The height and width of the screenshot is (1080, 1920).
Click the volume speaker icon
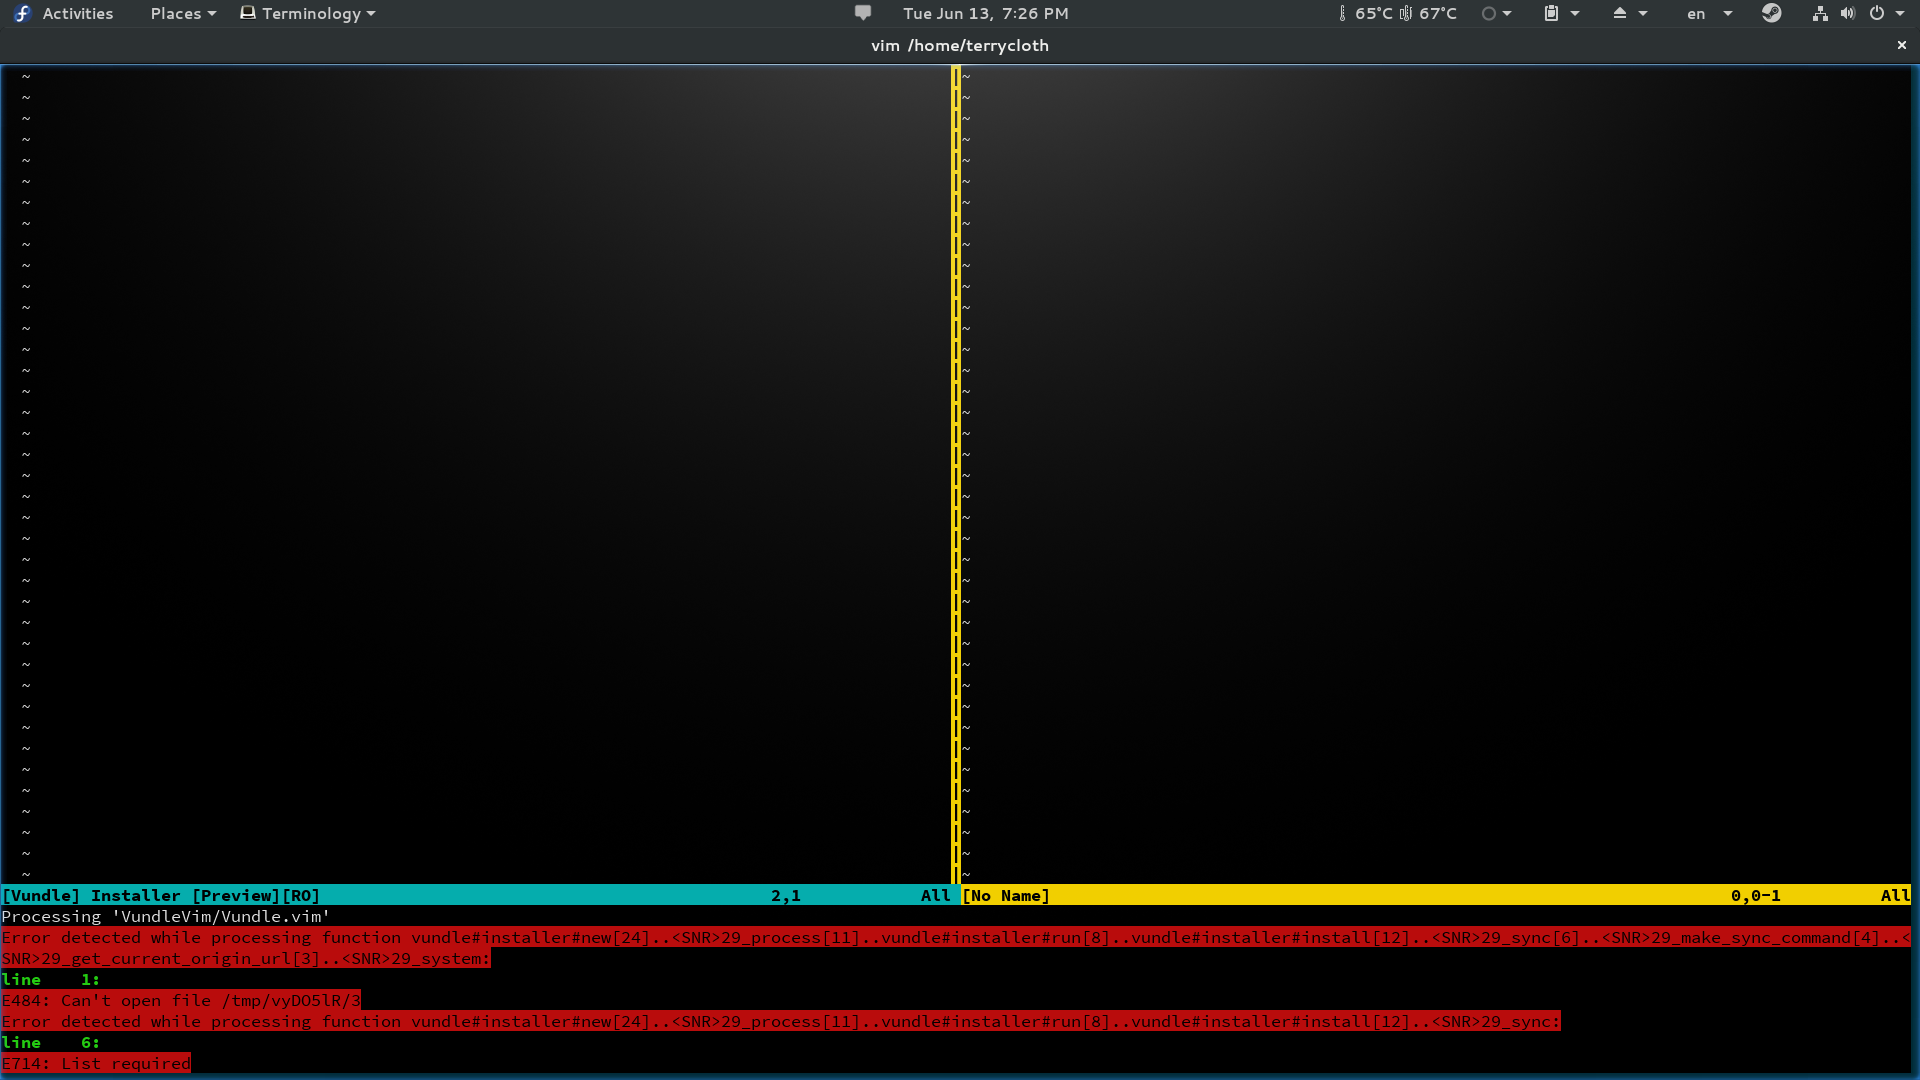pos(1848,13)
